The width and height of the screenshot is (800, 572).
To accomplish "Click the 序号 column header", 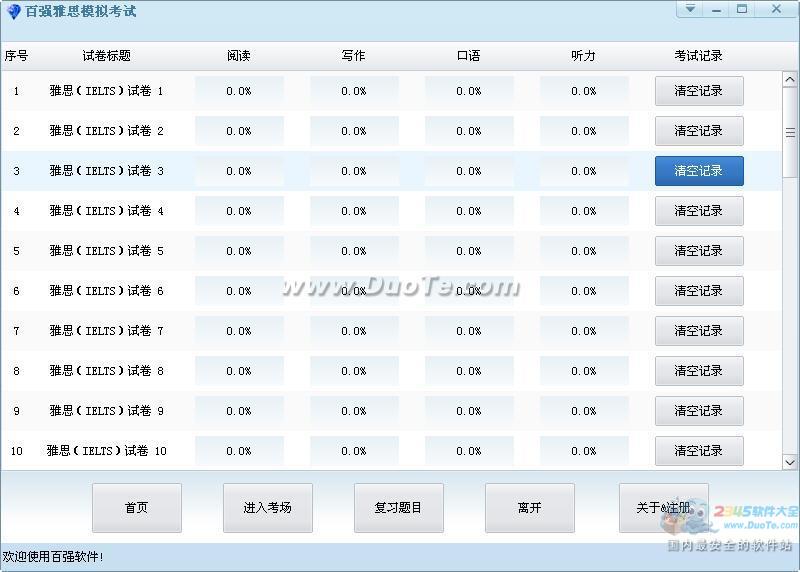I will 16,56.
